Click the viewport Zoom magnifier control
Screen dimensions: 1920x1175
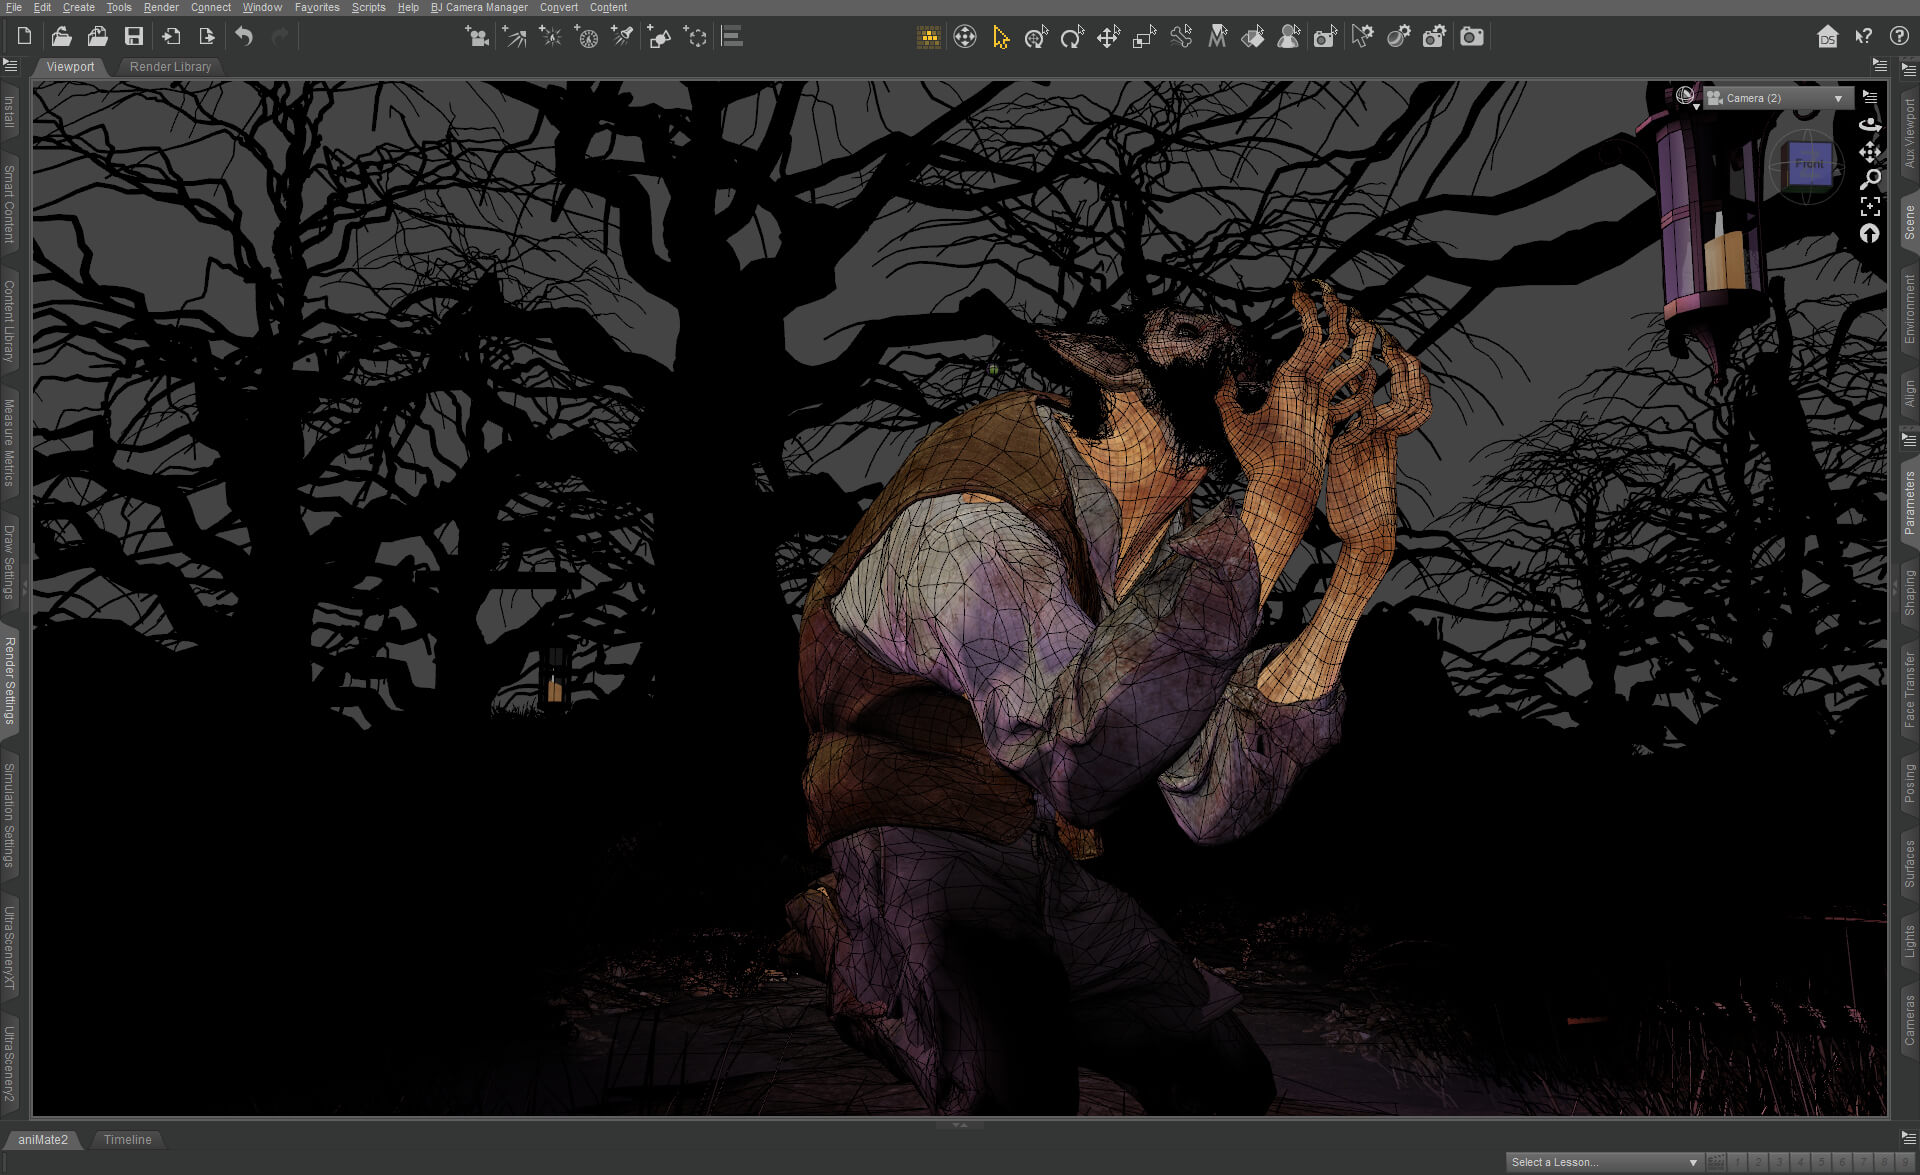click(x=1870, y=179)
